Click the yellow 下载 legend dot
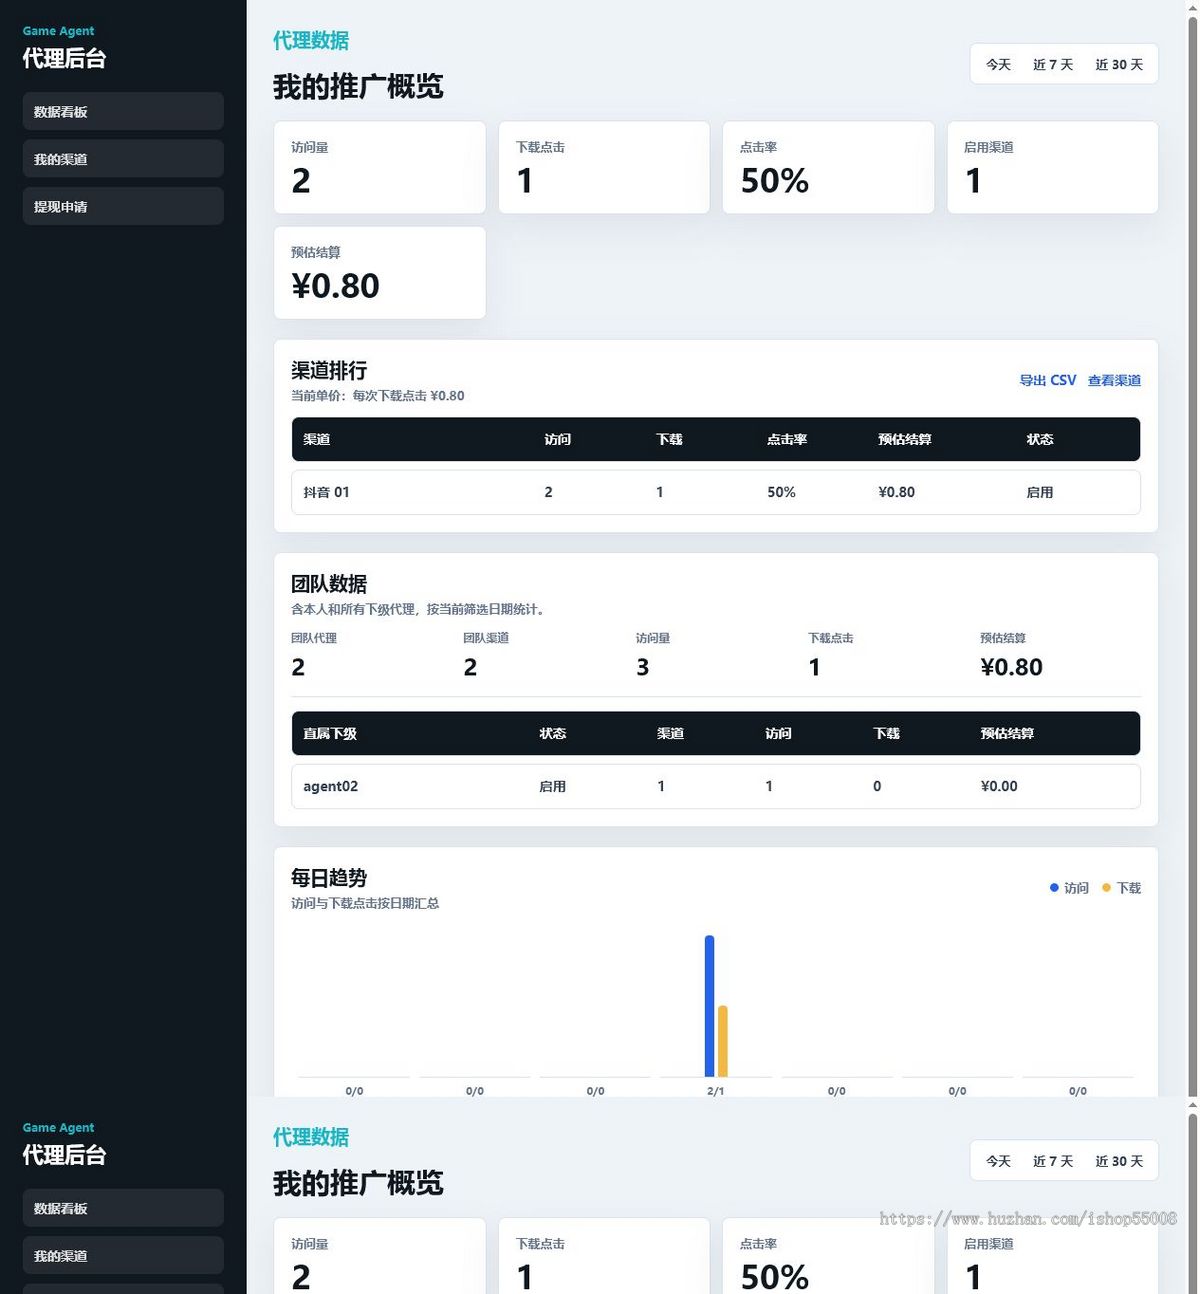Screen dimensions: 1200x1294 [x=1106, y=888]
